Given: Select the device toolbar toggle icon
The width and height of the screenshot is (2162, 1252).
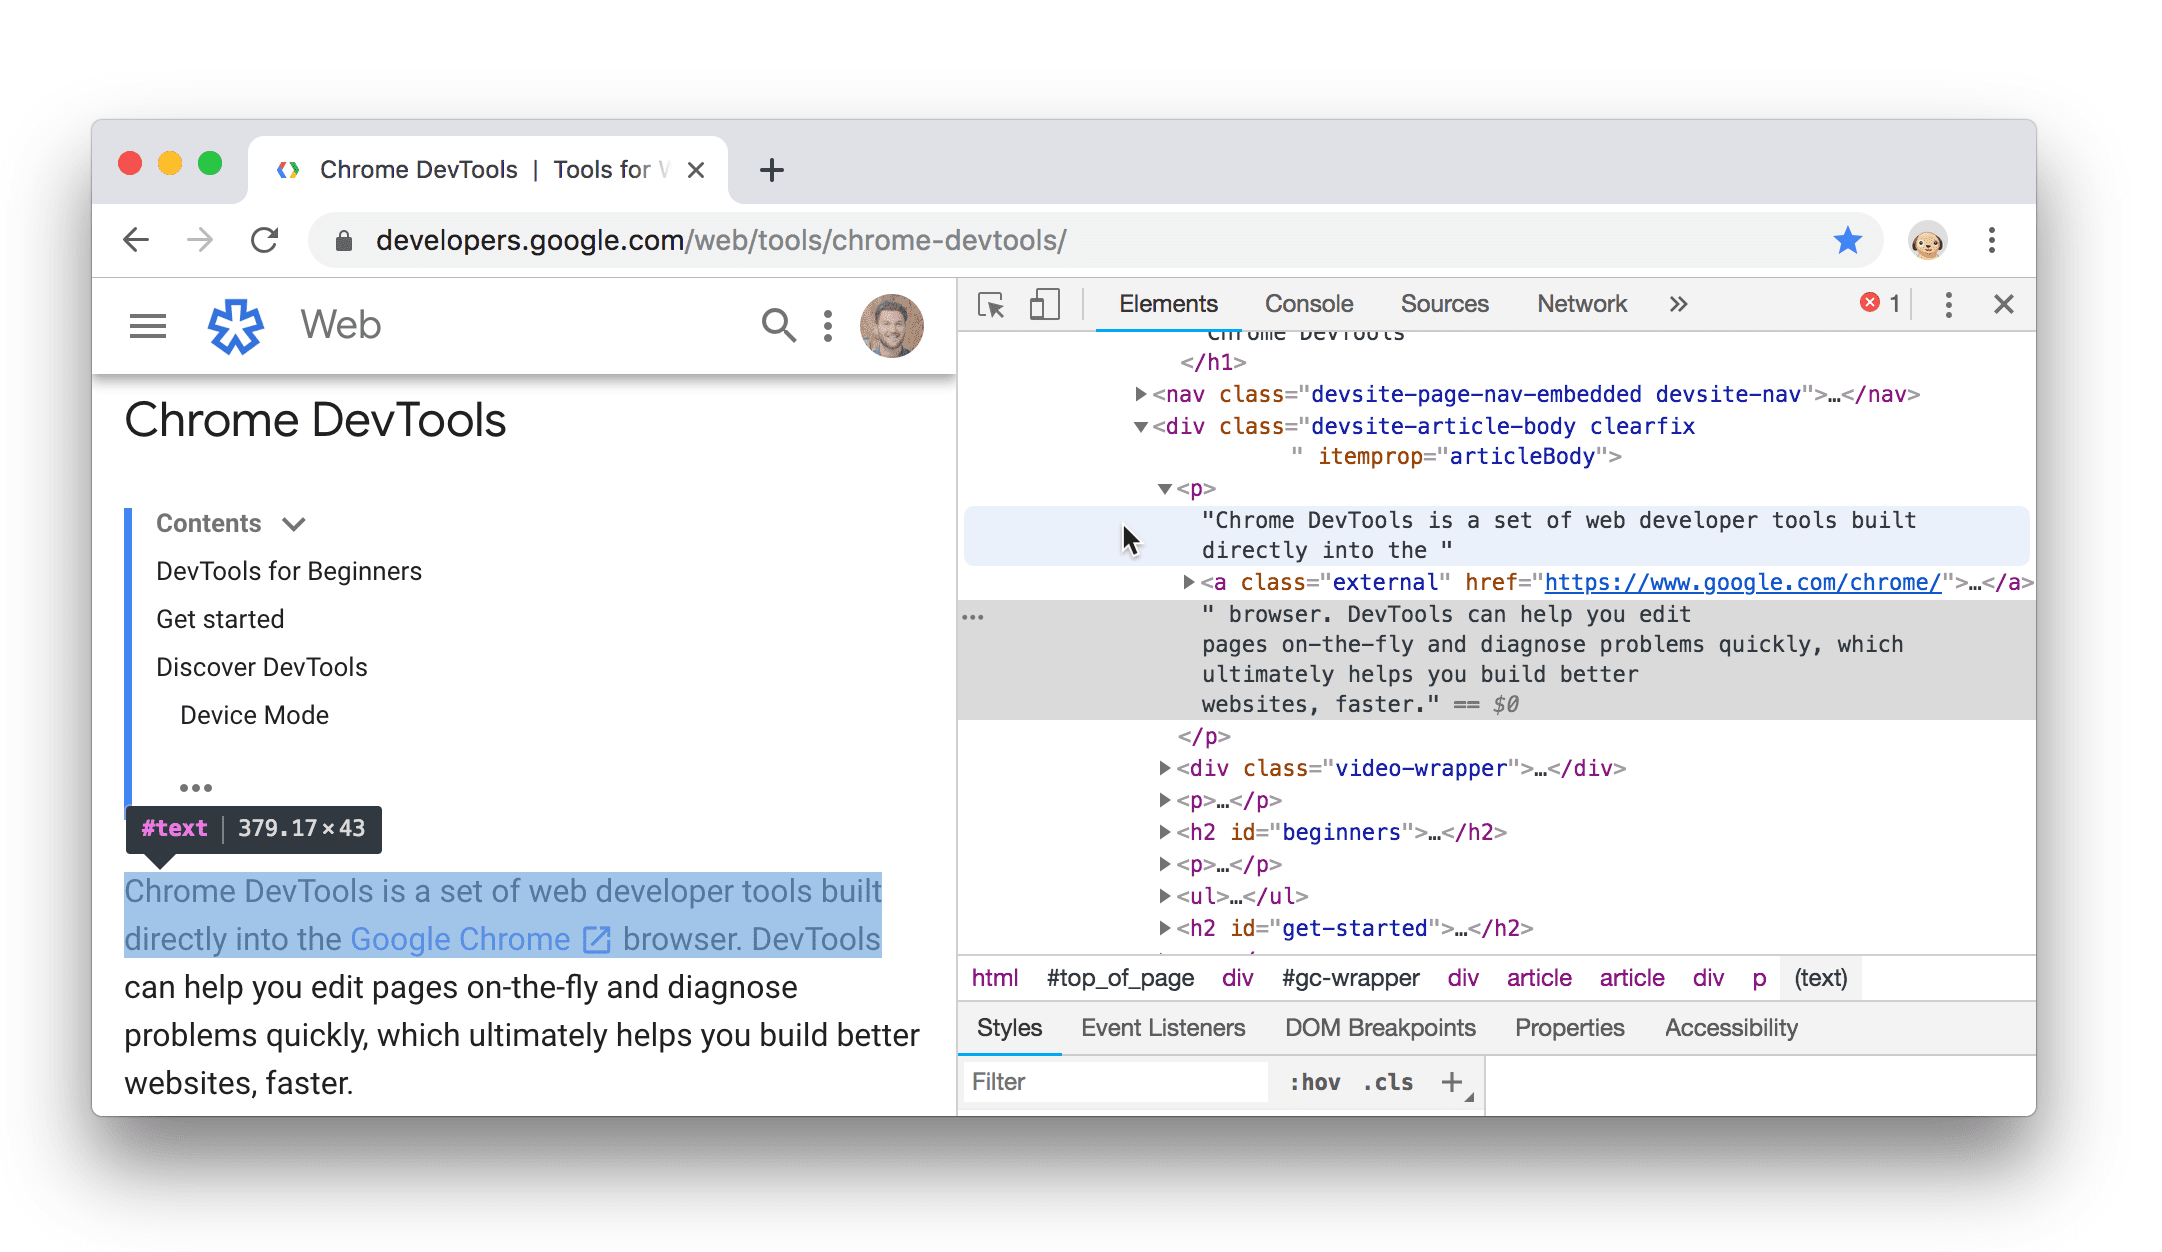Looking at the screenshot, I should click(1043, 306).
